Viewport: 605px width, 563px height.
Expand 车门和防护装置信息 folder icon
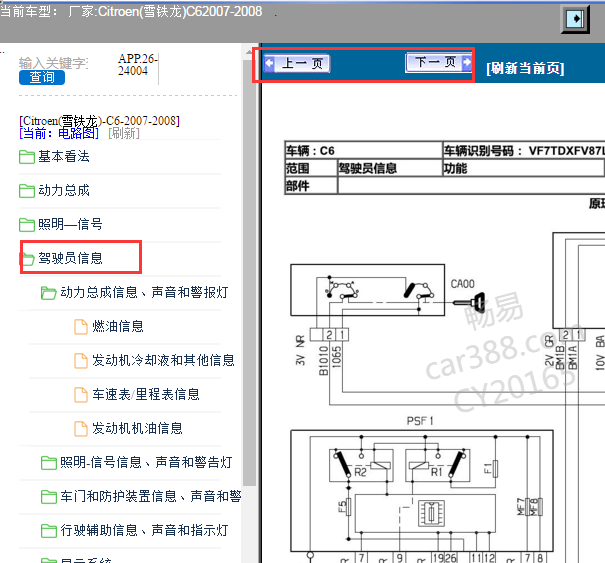coord(49,497)
